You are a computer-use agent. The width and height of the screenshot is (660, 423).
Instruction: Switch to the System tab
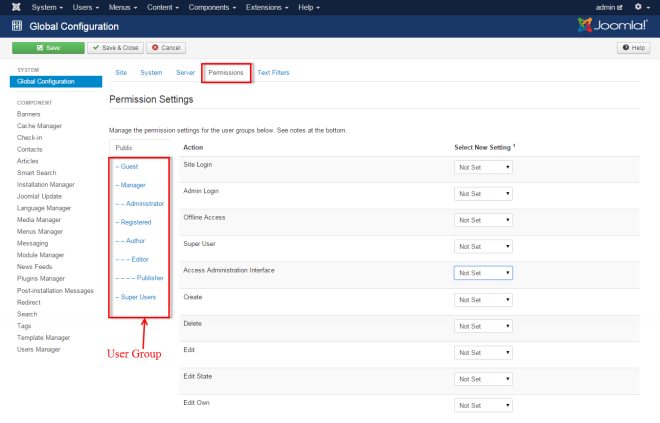151,72
